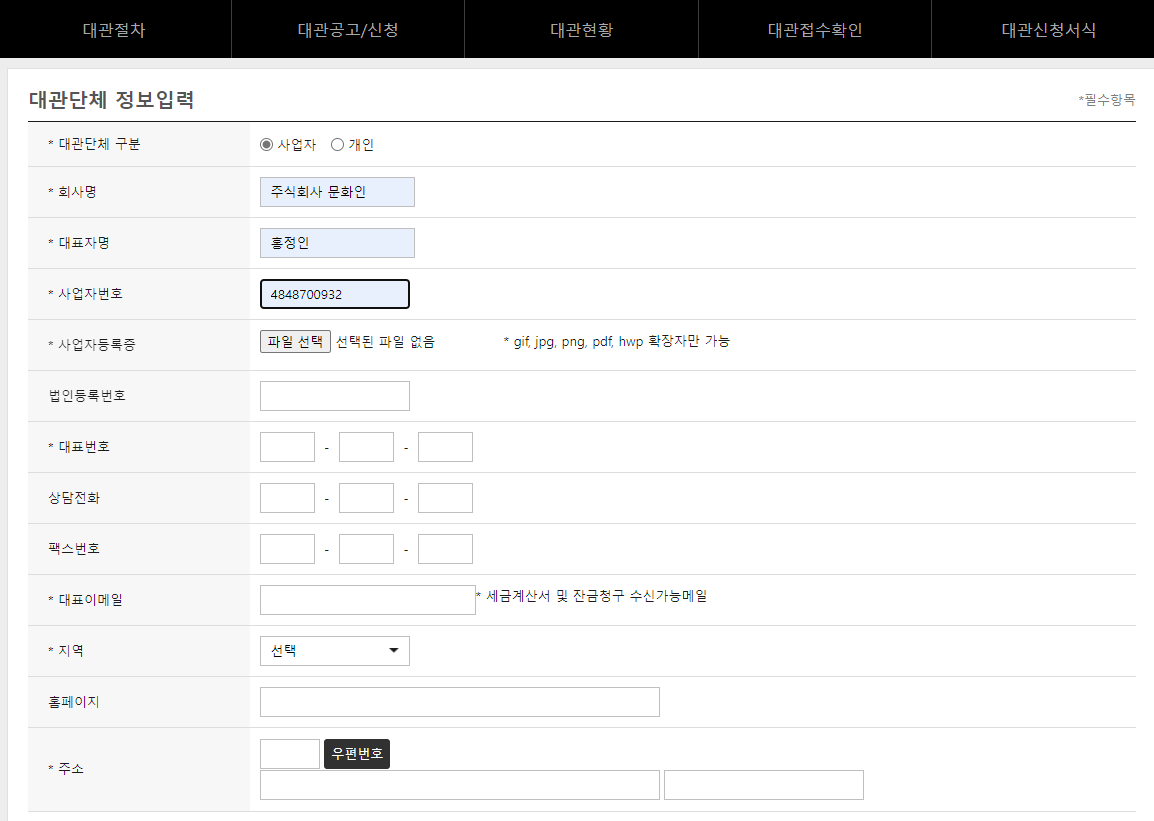The width and height of the screenshot is (1154, 821).
Task: Click the 사업자등록증 row label
Action: pos(92,344)
